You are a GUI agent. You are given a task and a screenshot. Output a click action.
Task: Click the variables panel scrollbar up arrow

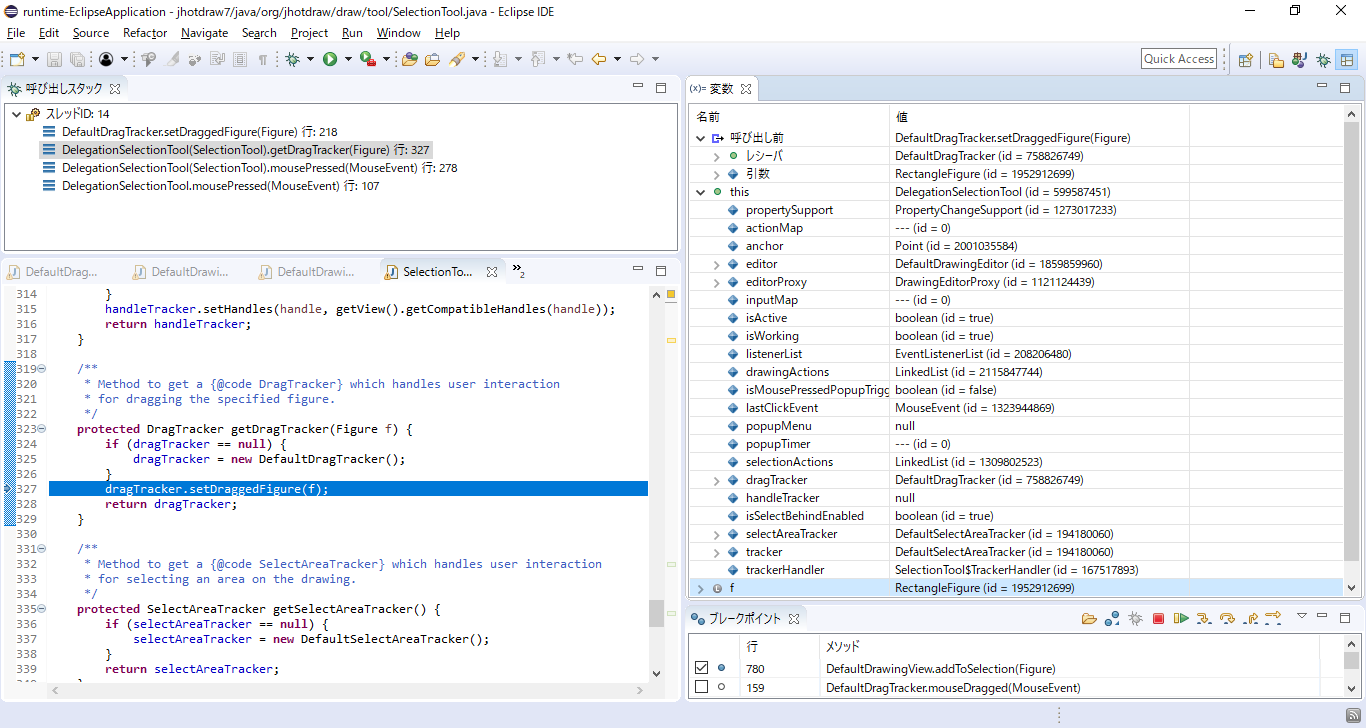point(1351,114)
